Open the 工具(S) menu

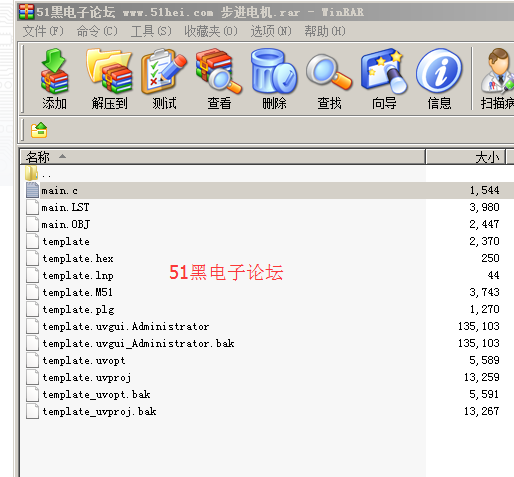coord(151,31)
